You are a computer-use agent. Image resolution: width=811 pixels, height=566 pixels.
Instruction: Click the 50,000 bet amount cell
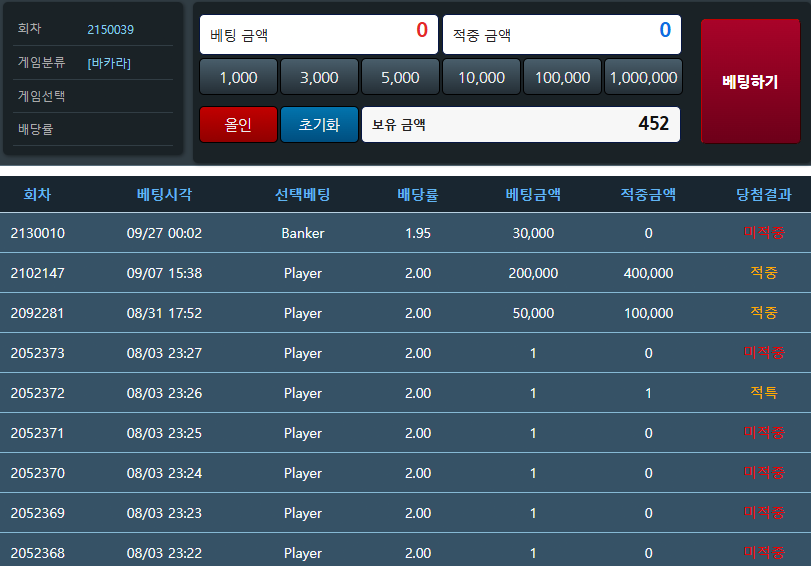[x=533, y=313]
